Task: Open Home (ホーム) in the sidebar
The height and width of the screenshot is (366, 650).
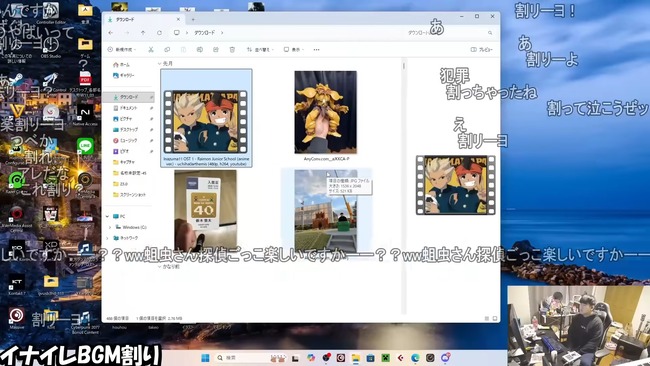Action: 121,65
